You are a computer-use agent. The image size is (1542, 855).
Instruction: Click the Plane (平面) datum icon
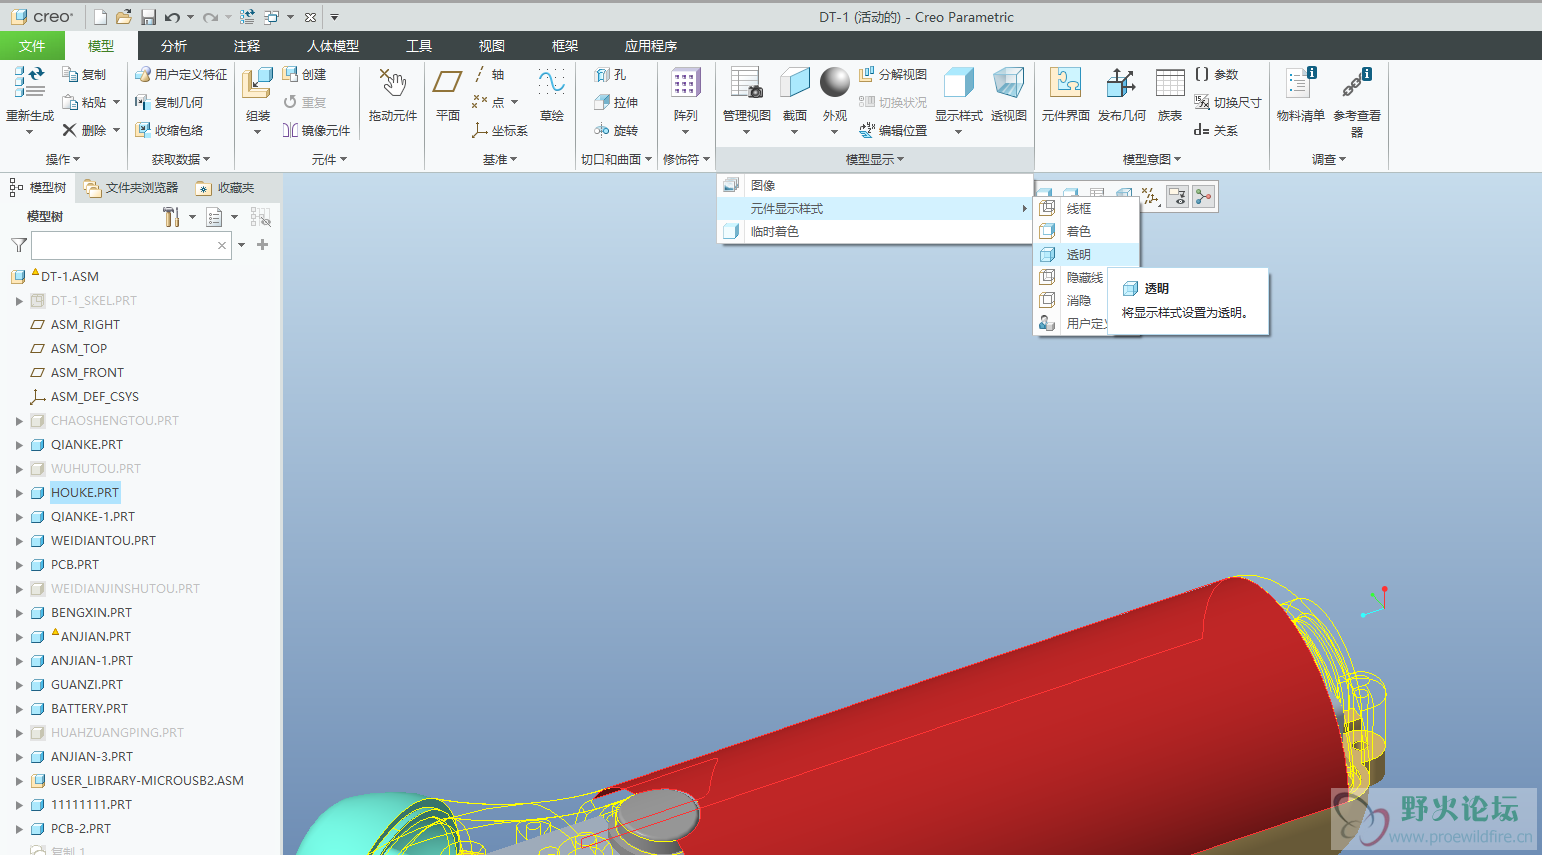447,82
